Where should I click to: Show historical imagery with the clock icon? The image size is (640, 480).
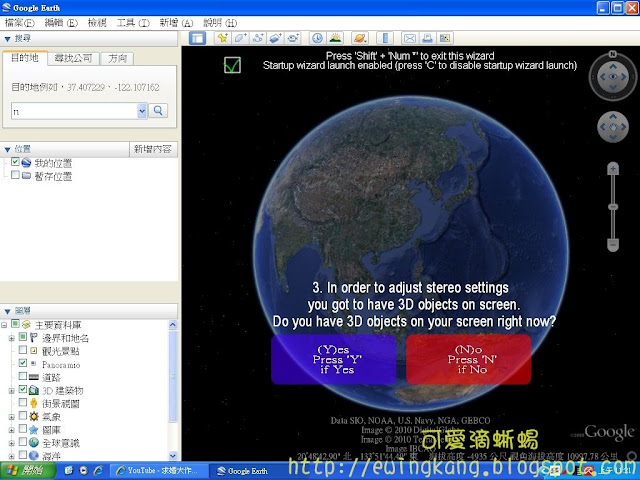click(x=318, y=38)
